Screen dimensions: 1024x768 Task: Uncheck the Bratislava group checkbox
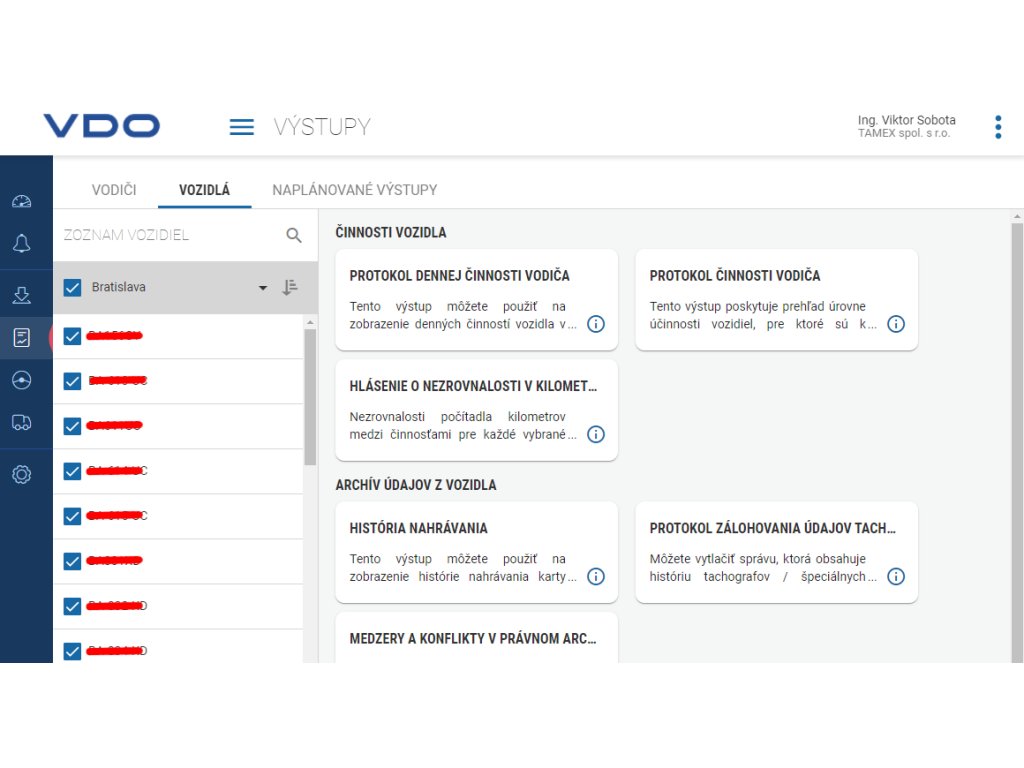point(72,287)
